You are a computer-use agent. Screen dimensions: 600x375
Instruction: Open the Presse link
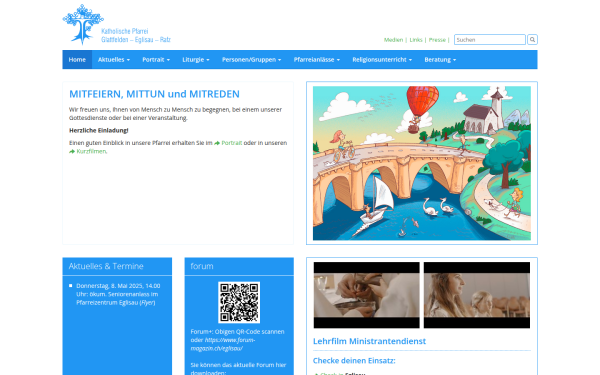pyautogui.click(x=437, y=40)
